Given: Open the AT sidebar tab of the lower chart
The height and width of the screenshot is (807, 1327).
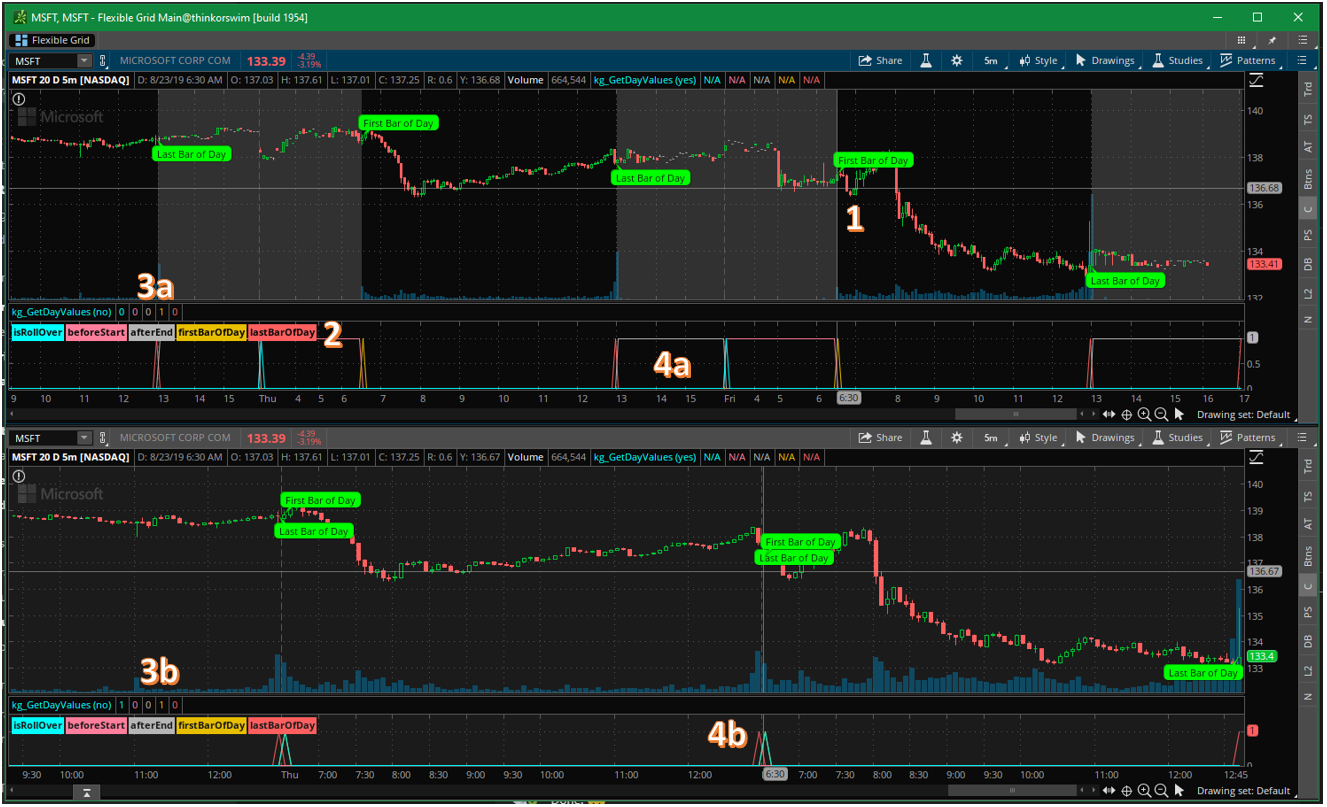Looking at the screenshot, I should 1309,524.
